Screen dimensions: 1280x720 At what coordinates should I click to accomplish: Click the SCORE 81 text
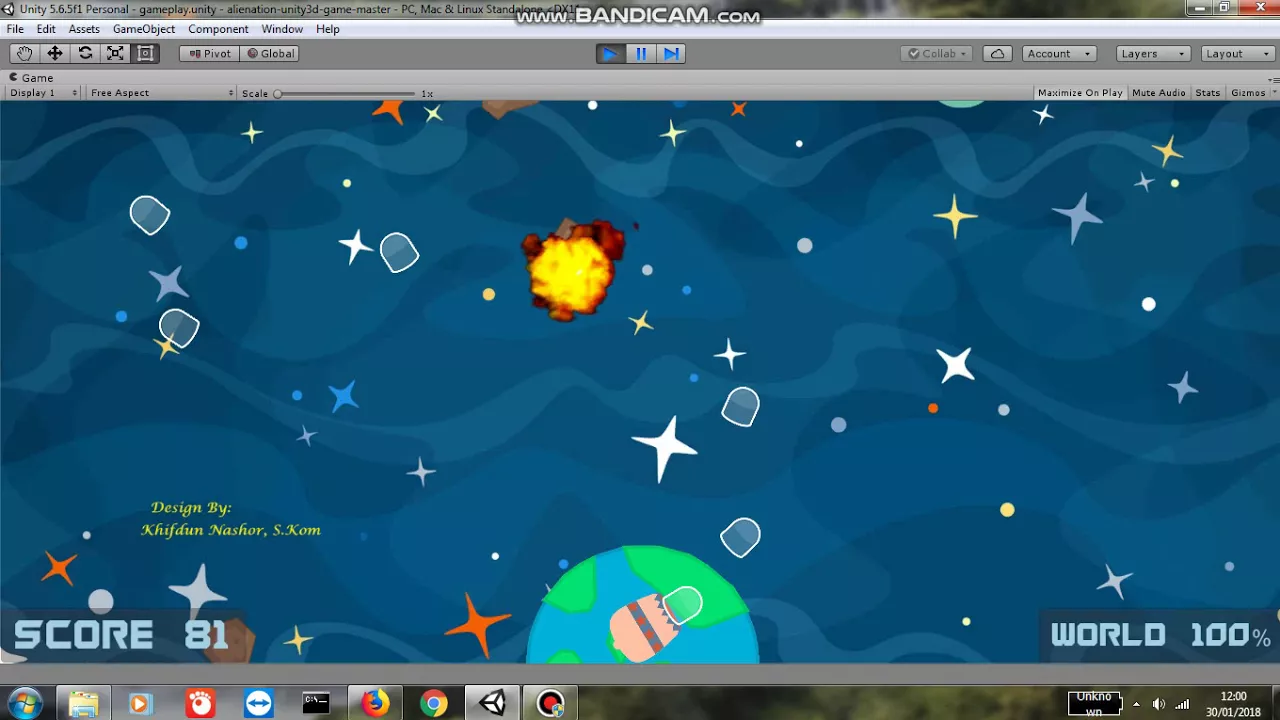[121, 635]
